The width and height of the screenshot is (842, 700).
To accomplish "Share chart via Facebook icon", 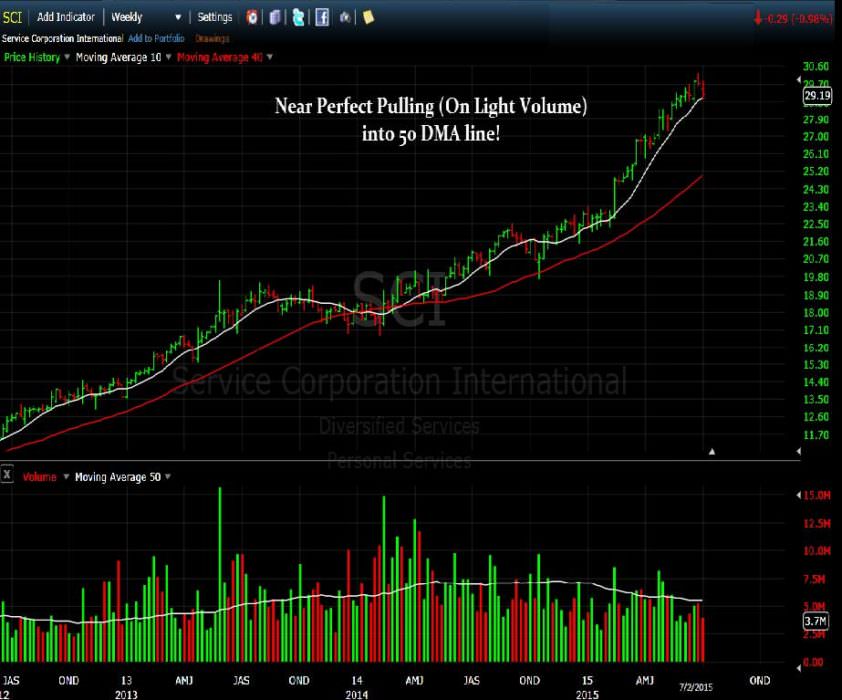I will pos(322,17).
